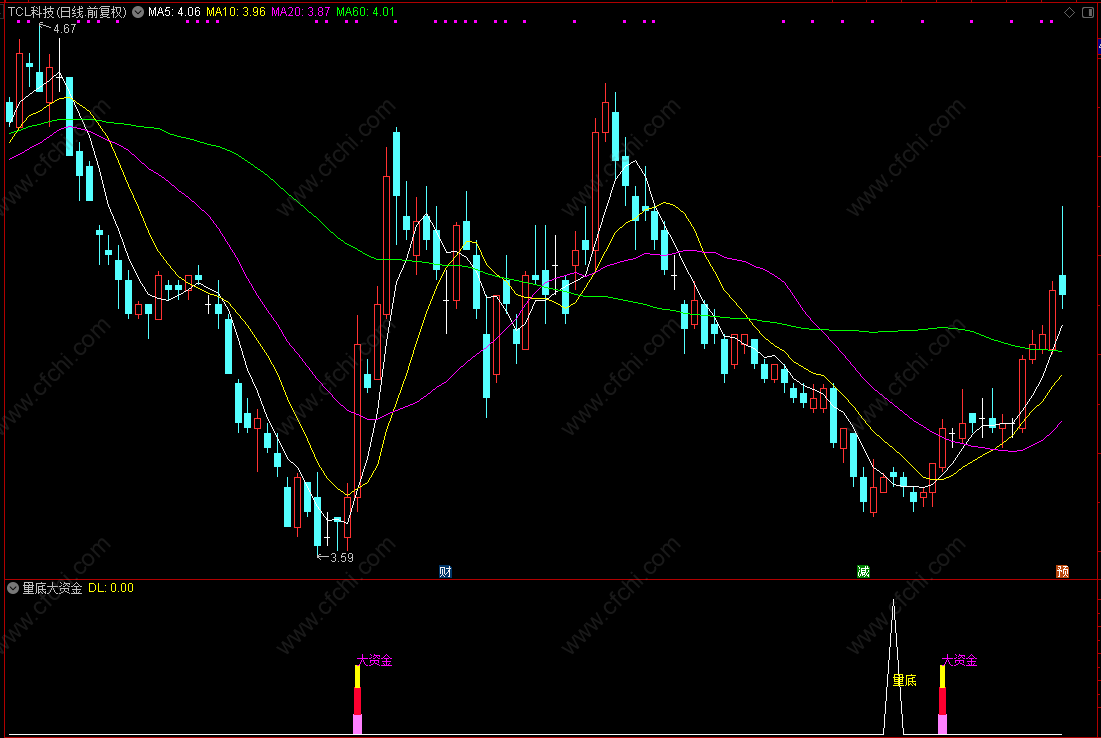Viewport: 1101px width, 738px height.
Task: Click the diamond icon at top right
Action: (1069, 13)
